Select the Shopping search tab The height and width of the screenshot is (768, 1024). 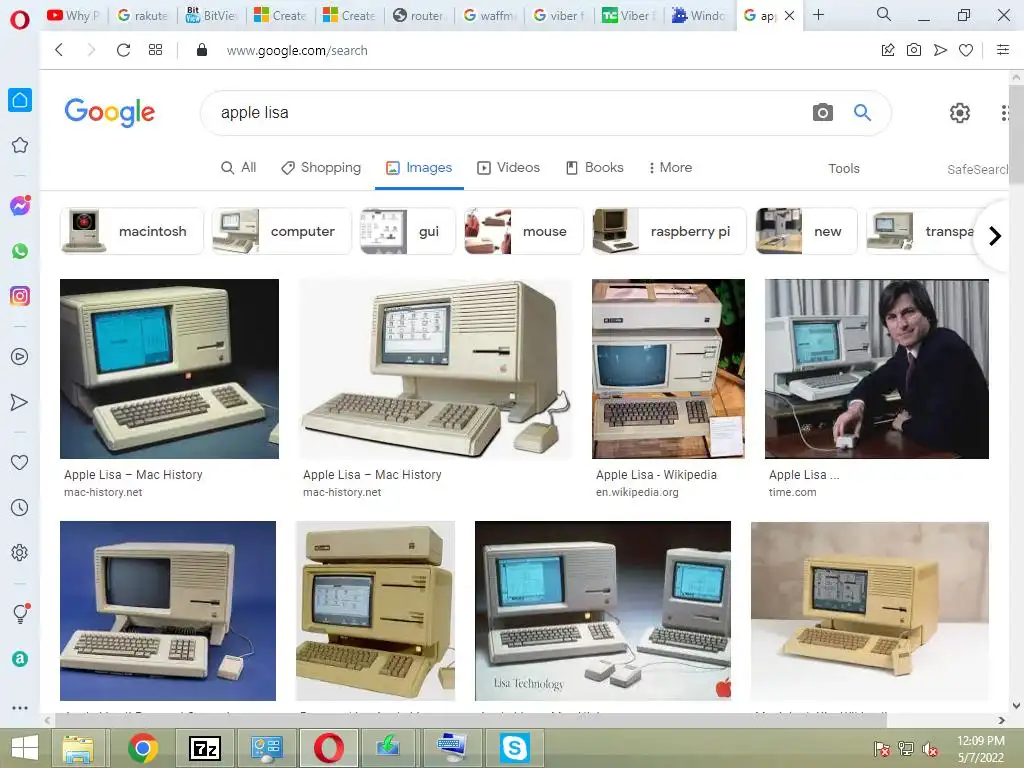click(321, 168)
